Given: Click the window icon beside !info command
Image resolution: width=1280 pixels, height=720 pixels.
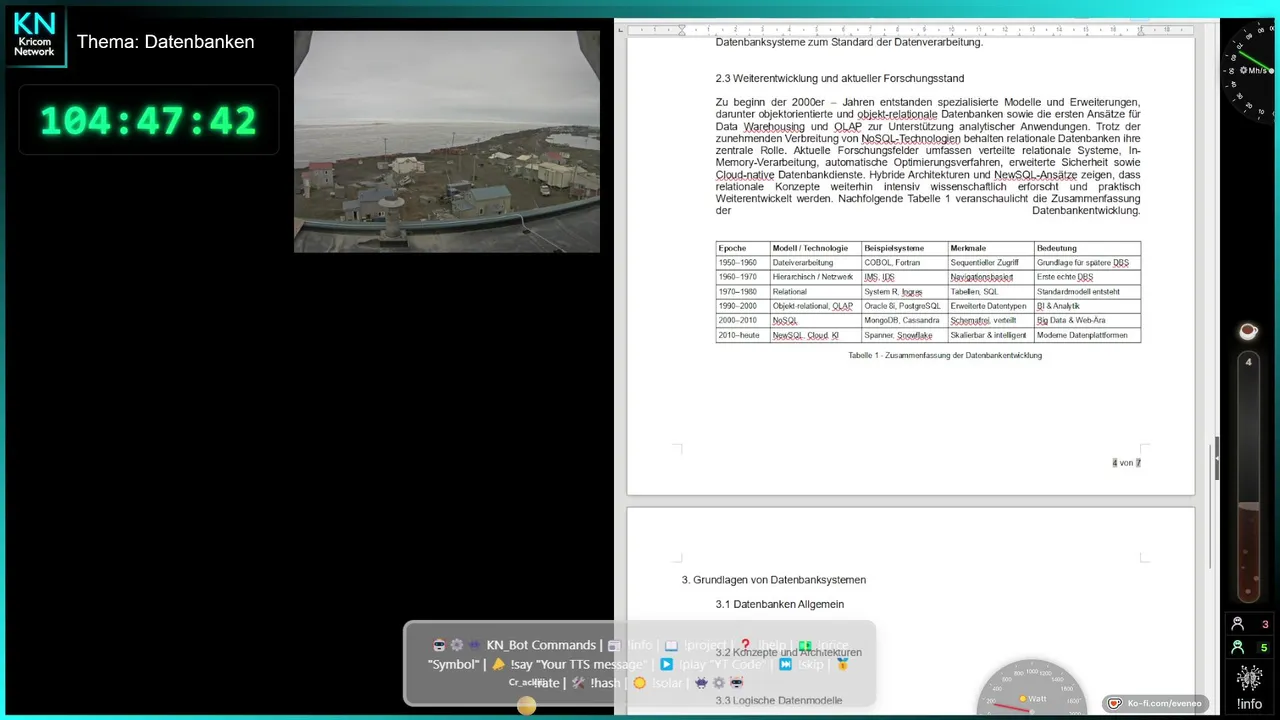Looking at the screenshot, I should click(x=614, y=646).
